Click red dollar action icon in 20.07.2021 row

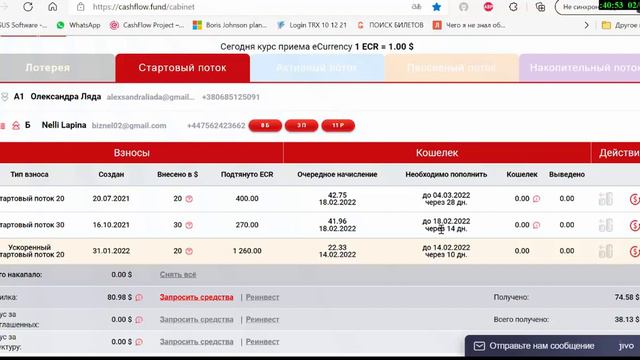[x=634, y=199]
